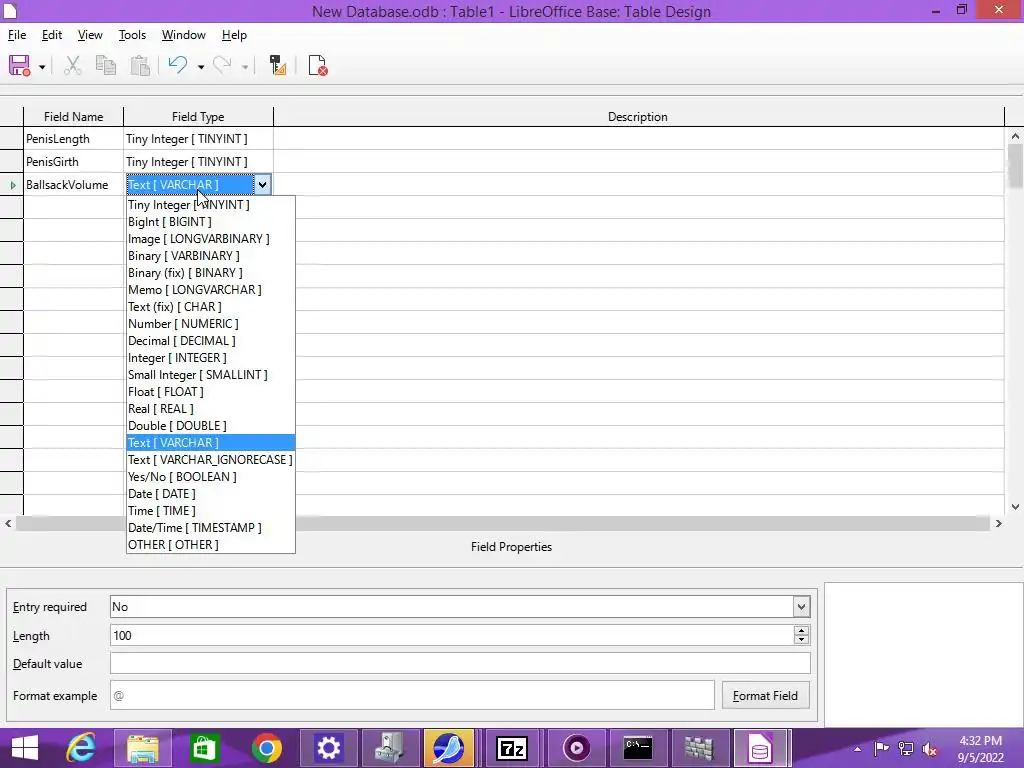The width and height of the screenshot is (1024, 768).
Task: Open the Save dropdown arrow
Action: 42,67
